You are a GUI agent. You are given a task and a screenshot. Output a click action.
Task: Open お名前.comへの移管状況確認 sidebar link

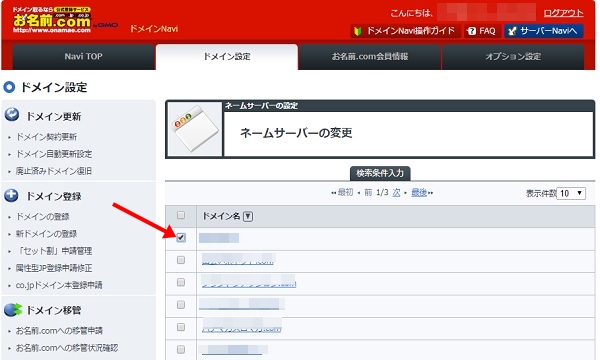67,348
